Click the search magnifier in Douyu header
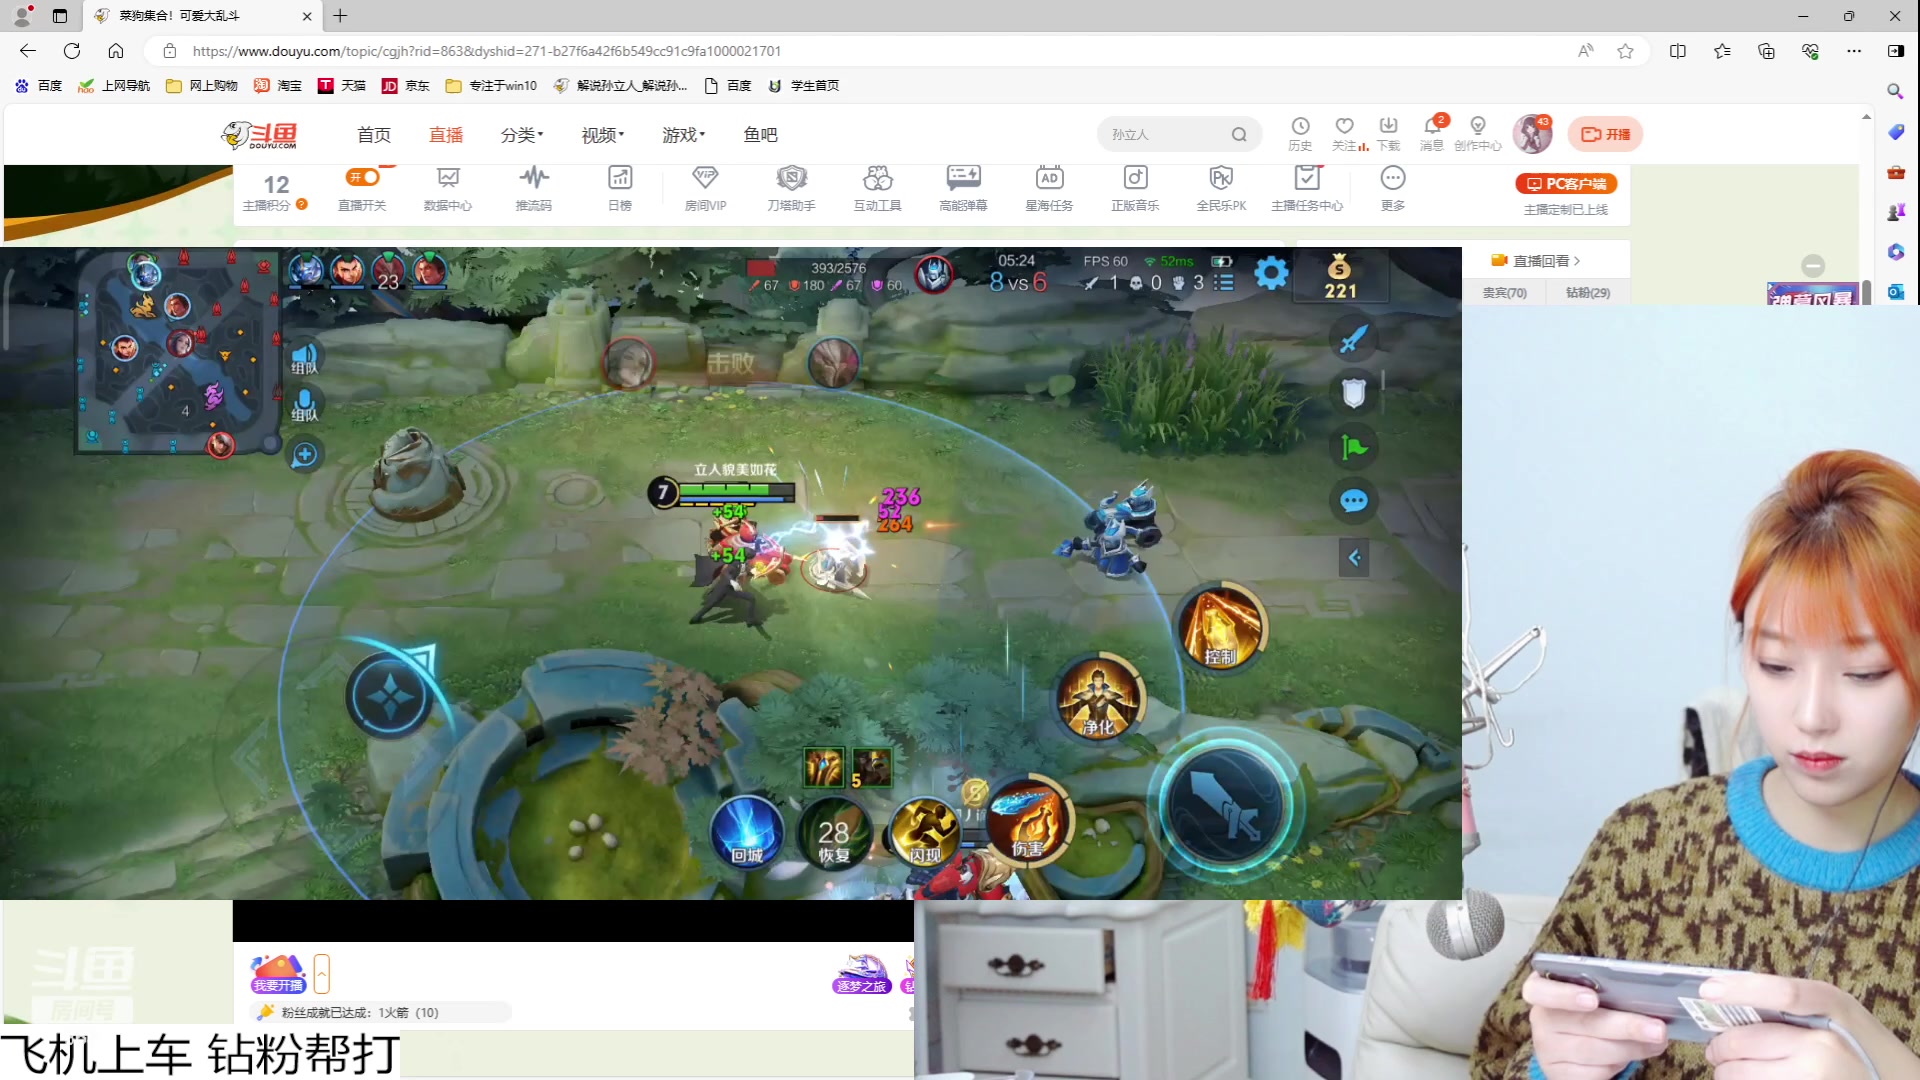Screen dimensions: 1920x1080 [x=1239, y=134]
